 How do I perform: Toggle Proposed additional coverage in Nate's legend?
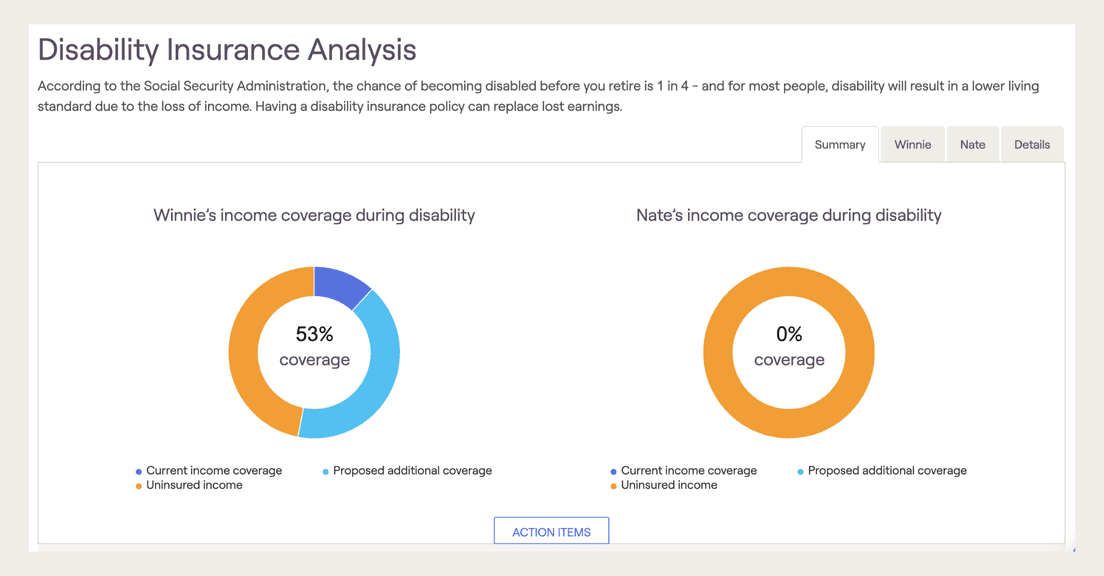[x=882, y=470]
